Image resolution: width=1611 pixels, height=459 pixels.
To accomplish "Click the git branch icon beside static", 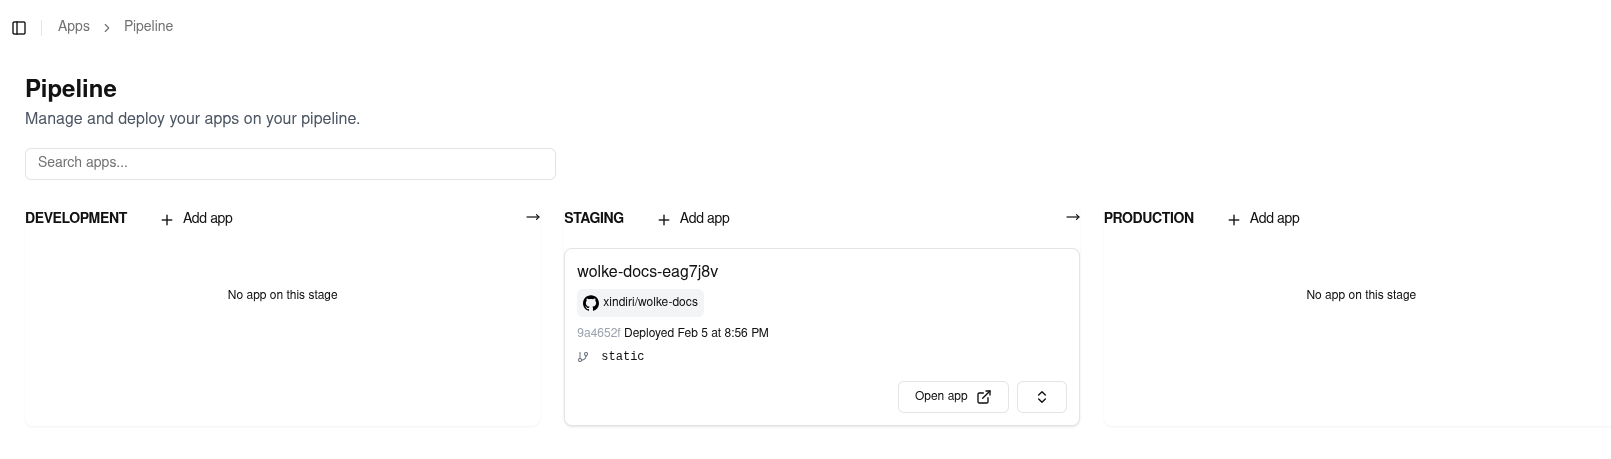I will pos(583,357).
